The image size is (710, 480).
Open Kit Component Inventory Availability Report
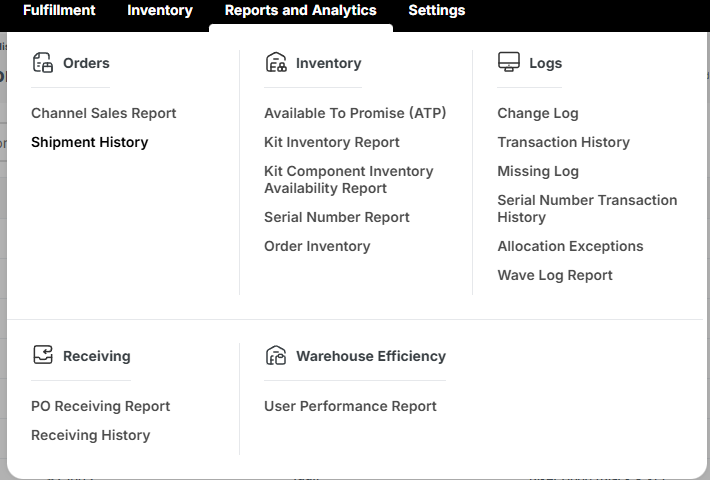pyautogui.click(x=349, y=180)
